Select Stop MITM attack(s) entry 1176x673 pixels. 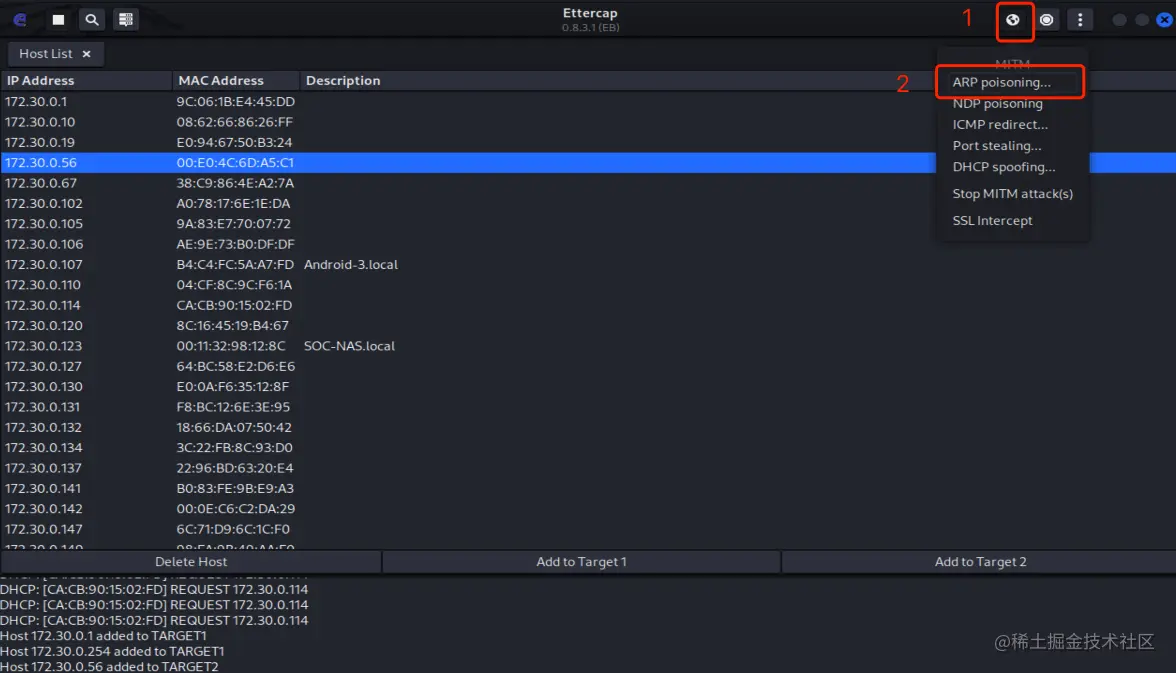(x=1011, y=194)
